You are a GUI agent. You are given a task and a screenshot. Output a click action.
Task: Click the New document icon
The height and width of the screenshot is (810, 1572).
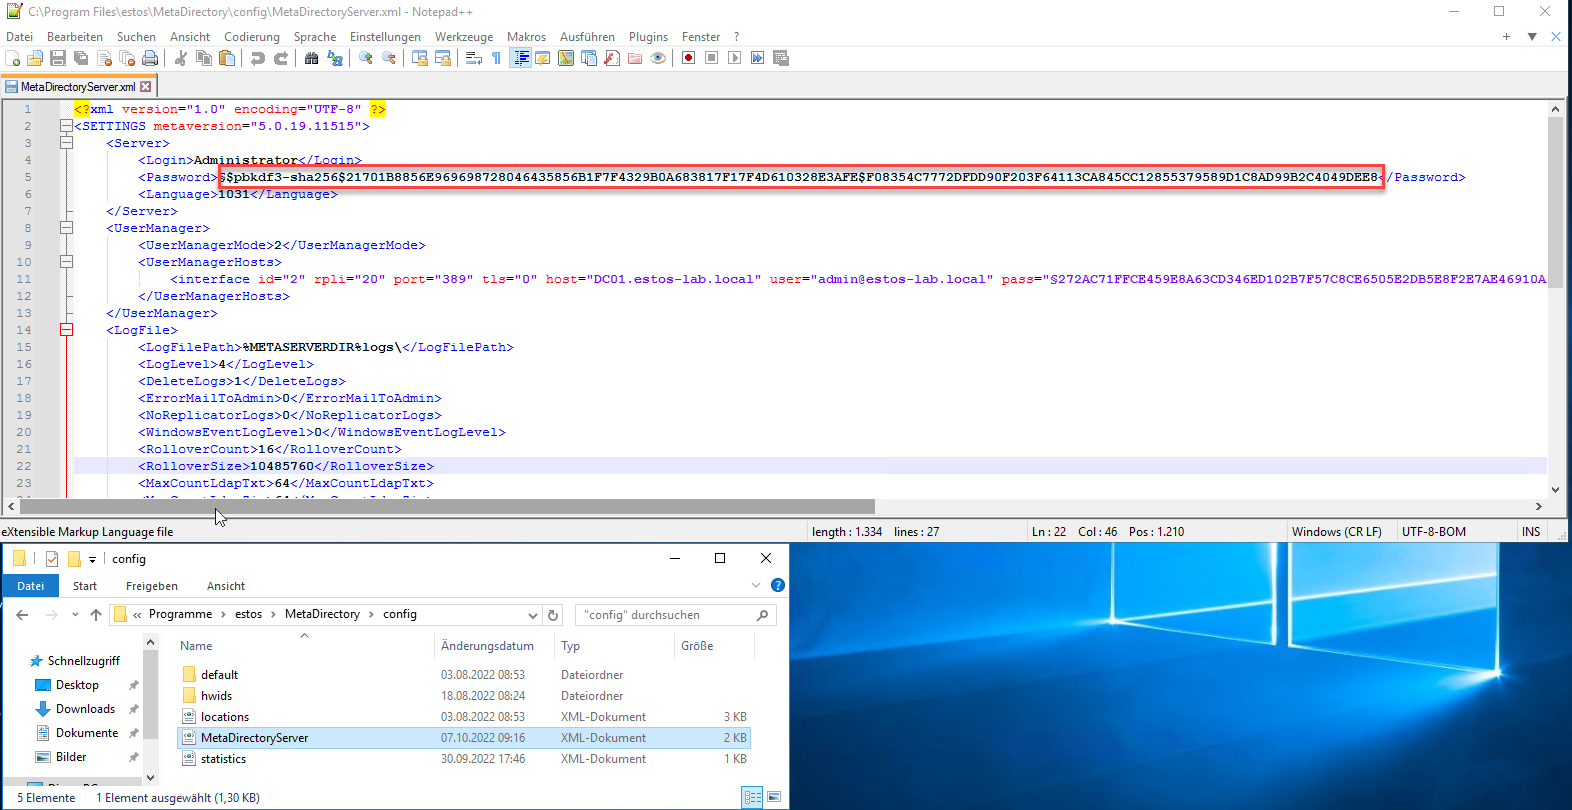point(12,58)
